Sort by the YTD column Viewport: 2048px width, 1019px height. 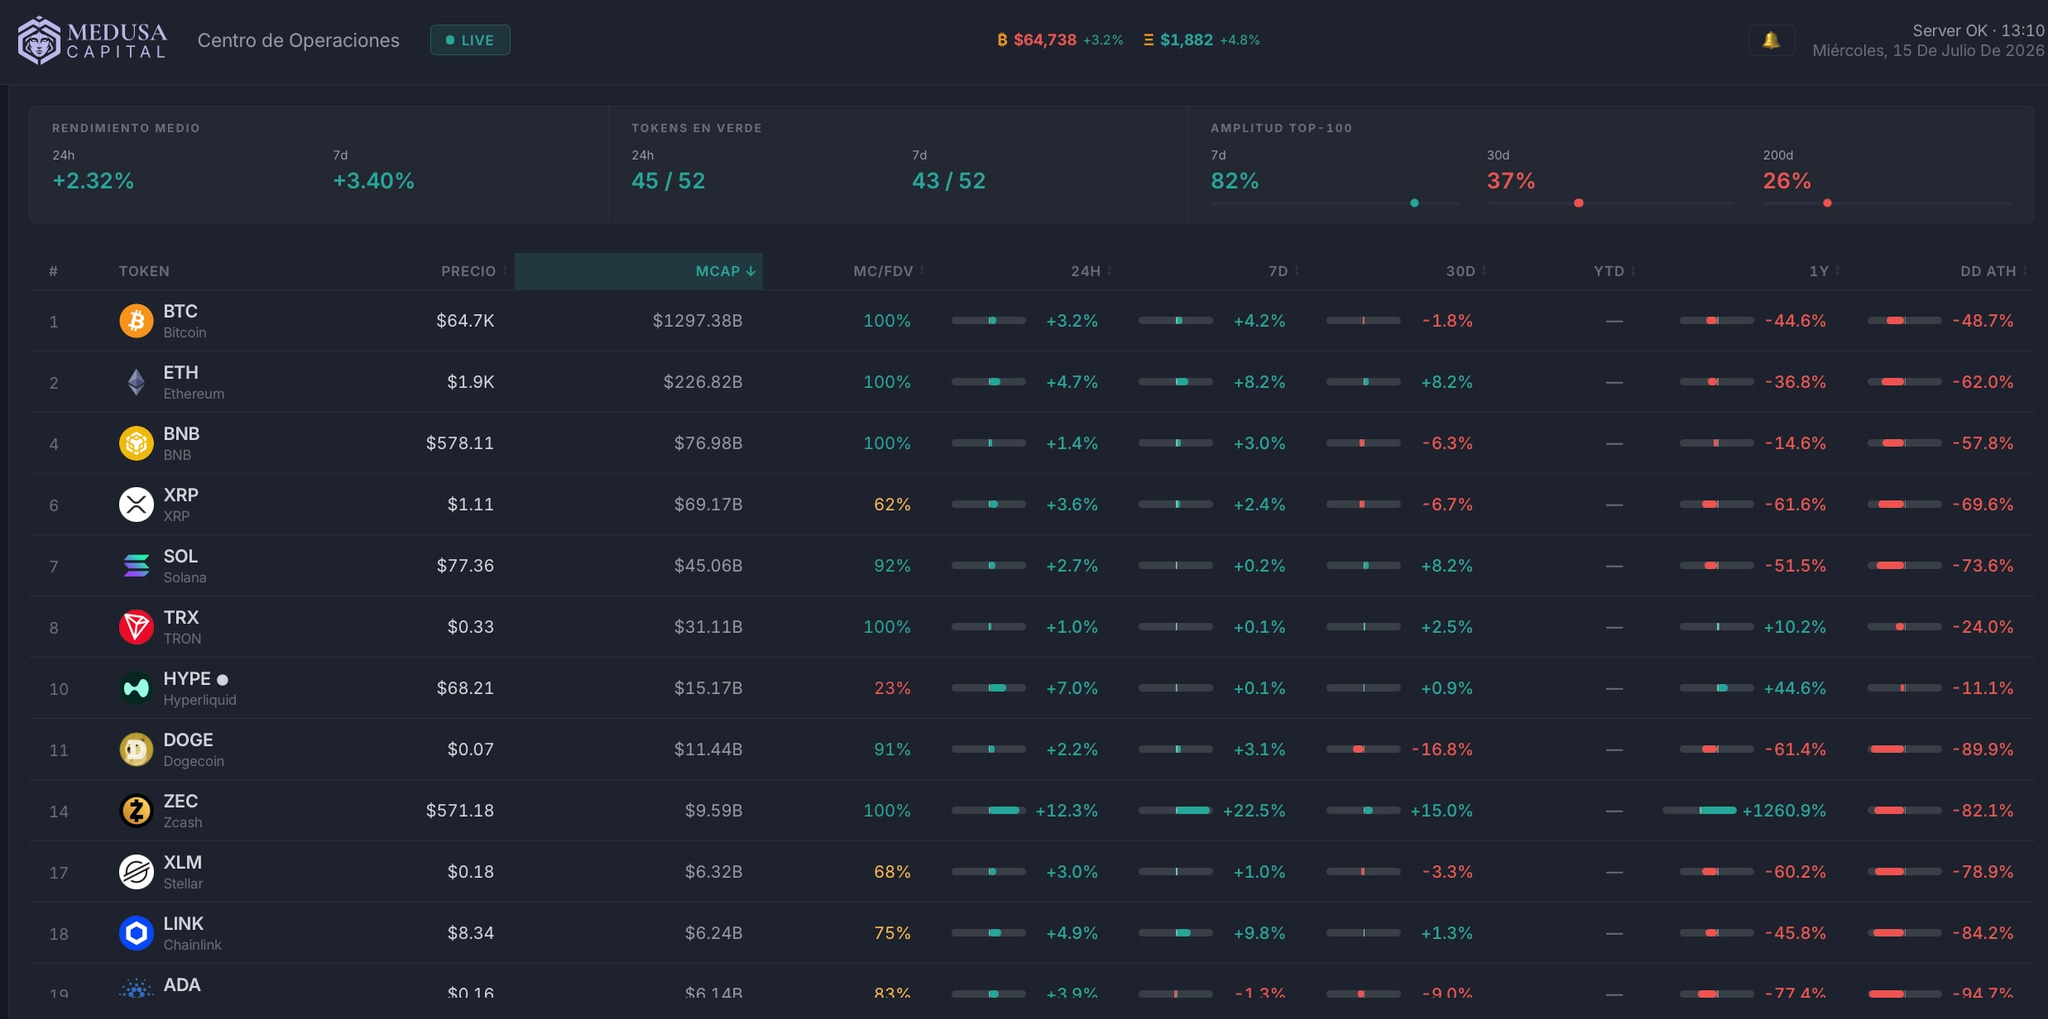pos(1615,271)
